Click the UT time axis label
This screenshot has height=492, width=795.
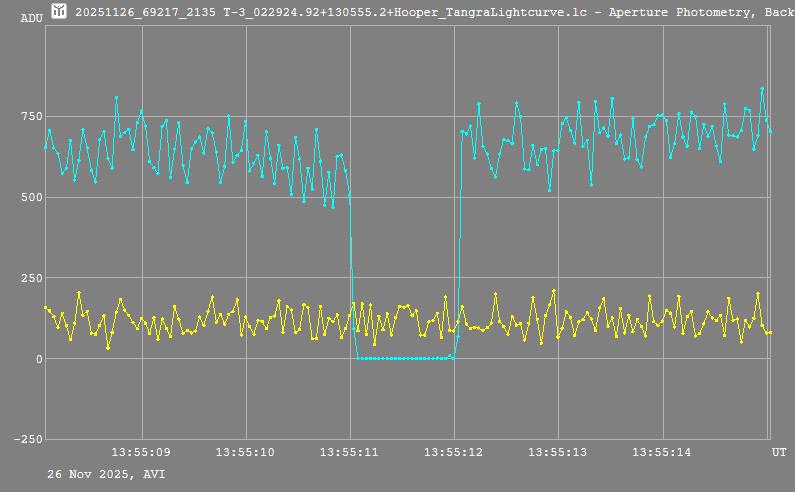pos(778,453)
